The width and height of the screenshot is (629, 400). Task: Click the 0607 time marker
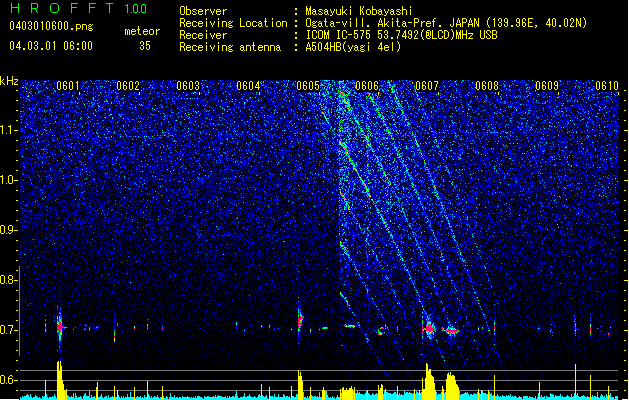427,86
